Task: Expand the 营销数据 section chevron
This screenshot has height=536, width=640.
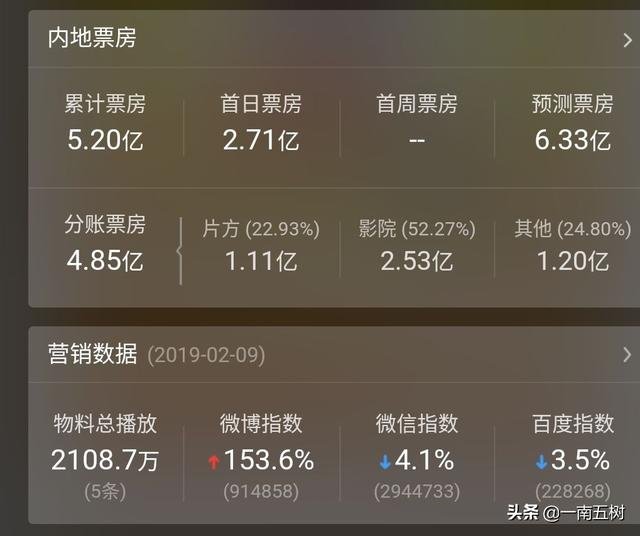Action: (626, 354)
